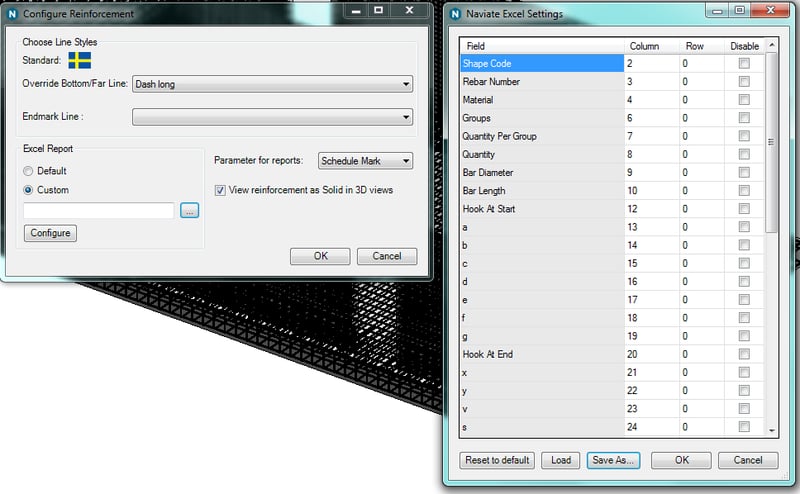Click Column value 2 for Shape Code

652,63
